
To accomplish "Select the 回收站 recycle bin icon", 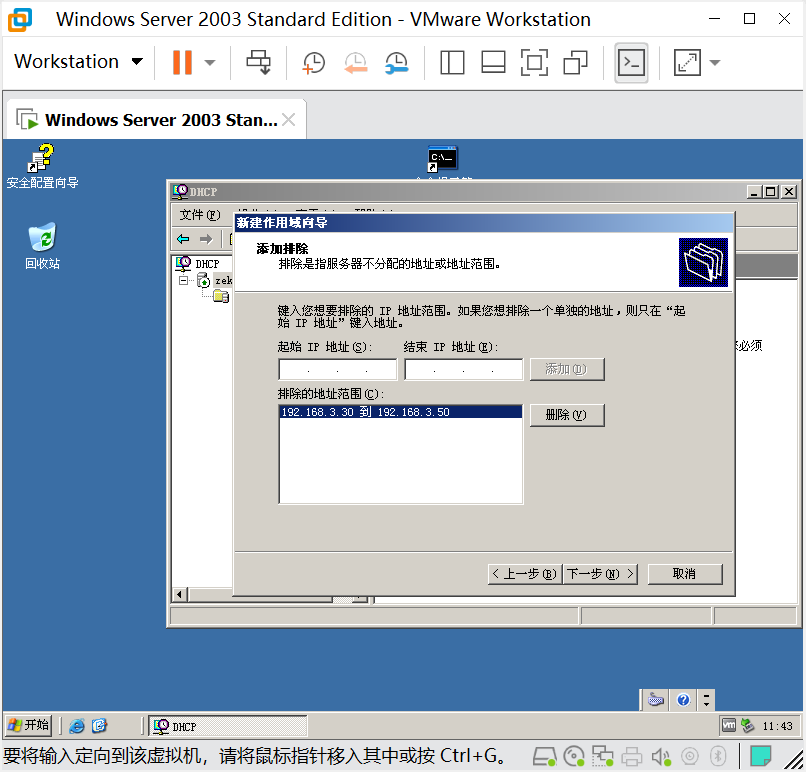I will [x=42, y=246].
